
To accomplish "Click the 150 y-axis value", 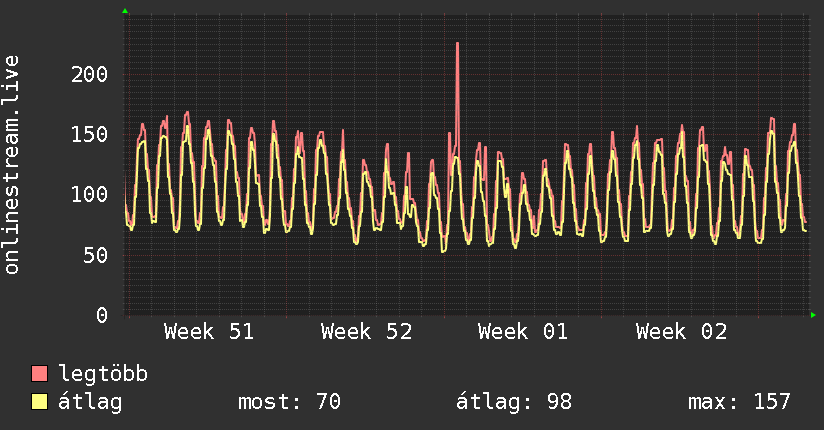I will click(x=89, y=134).
